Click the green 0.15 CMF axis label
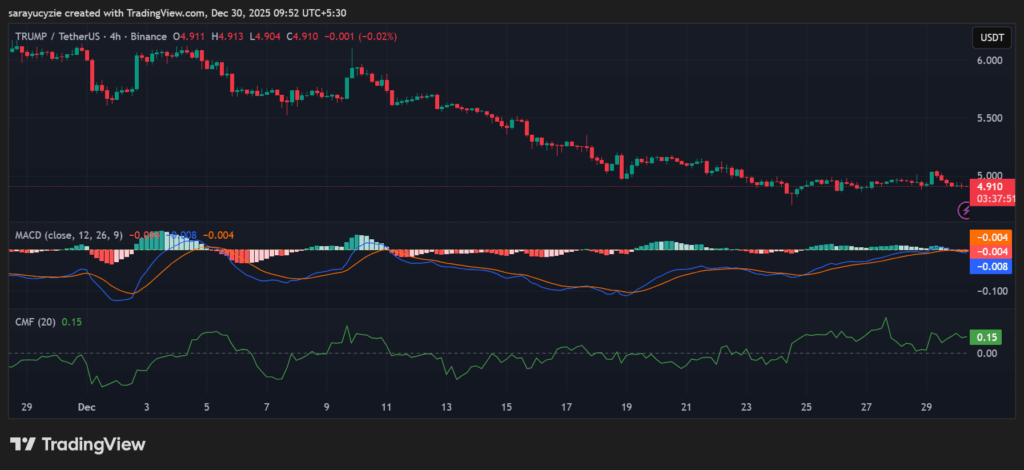The width and height of the screenshot is (1024, 470). pos(987,337)
